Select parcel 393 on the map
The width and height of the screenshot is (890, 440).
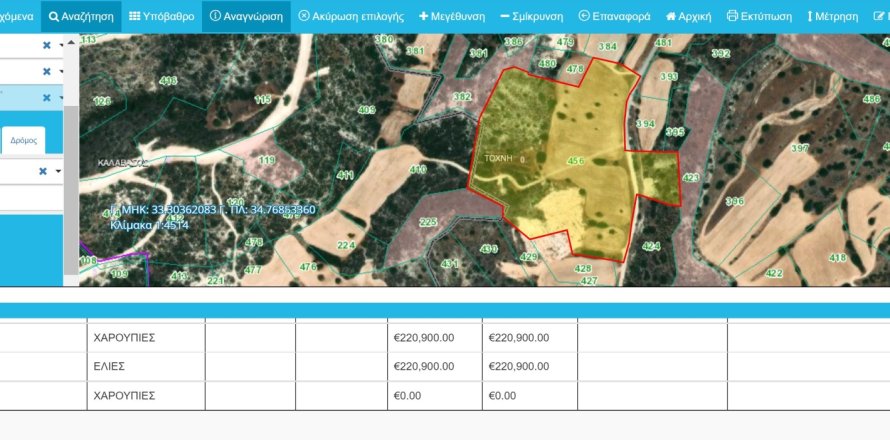(669, 76)
